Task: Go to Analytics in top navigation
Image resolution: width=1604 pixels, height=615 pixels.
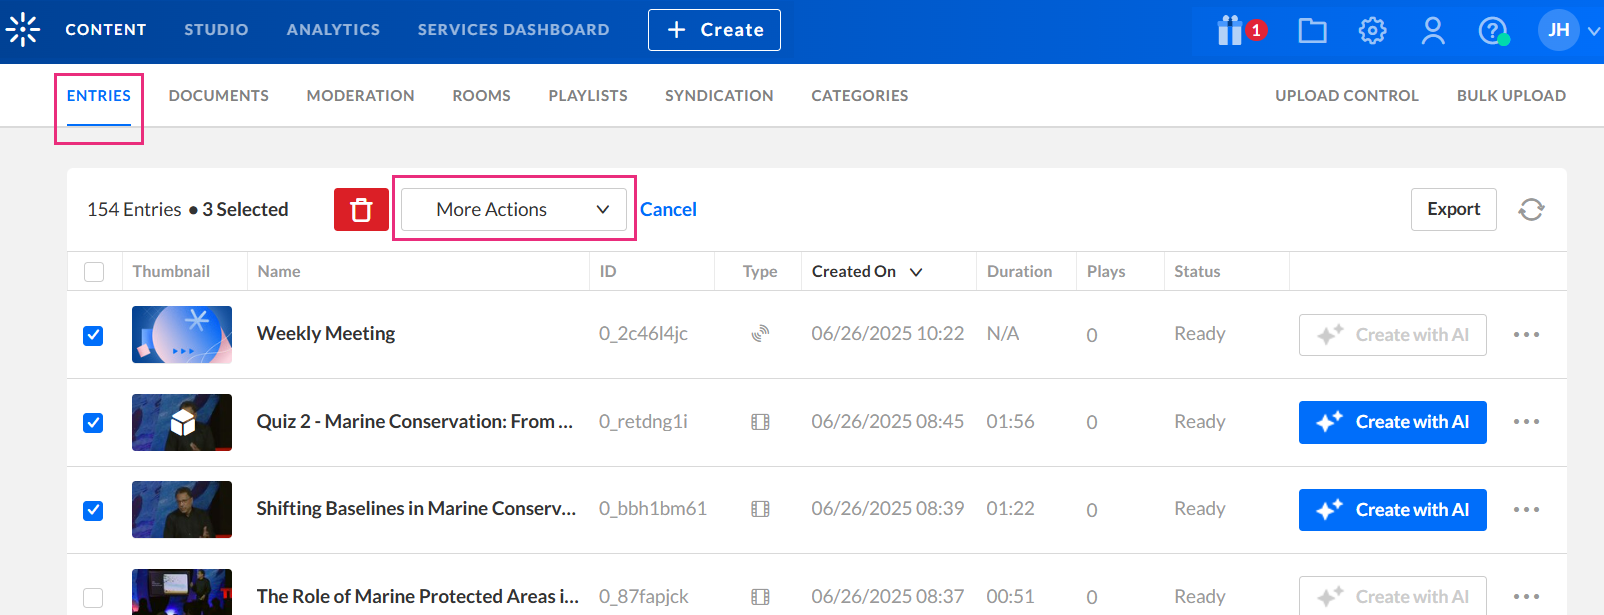Action: pos(333,30)
